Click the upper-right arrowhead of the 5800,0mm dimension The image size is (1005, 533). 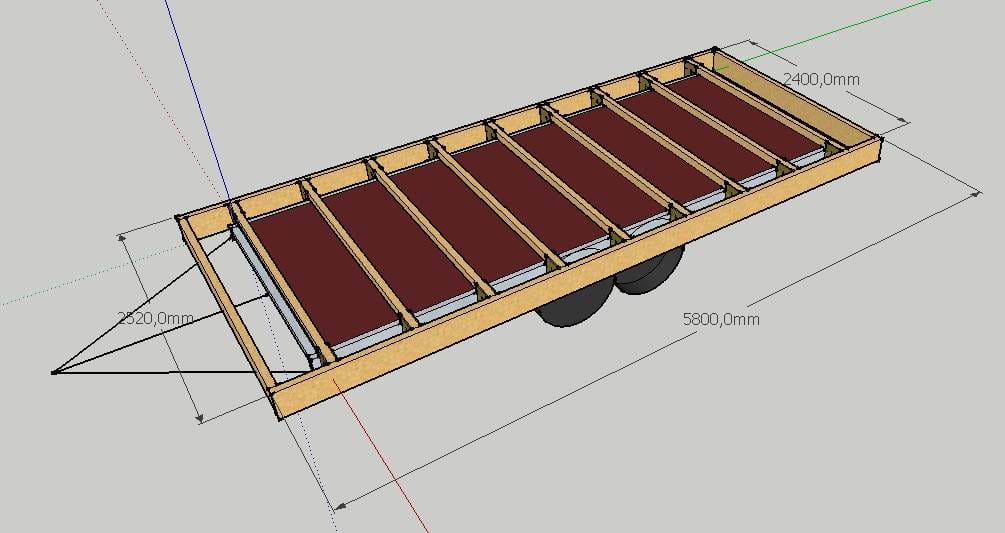(977, 197)
